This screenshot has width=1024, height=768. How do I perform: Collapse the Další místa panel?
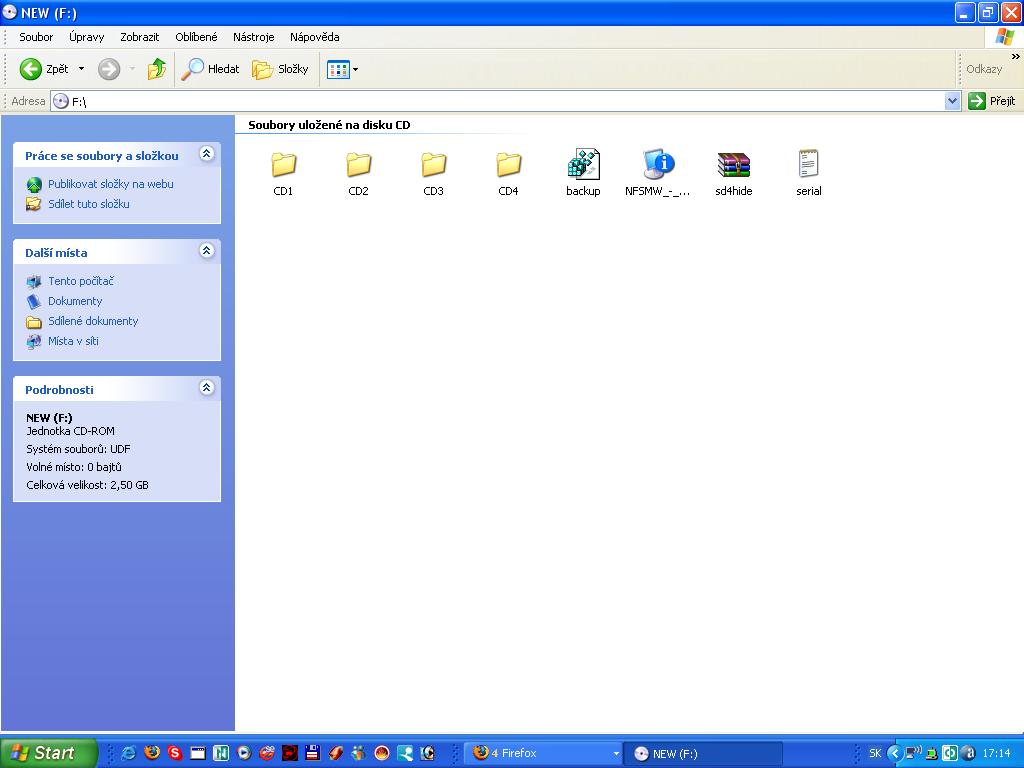point(206,251)
